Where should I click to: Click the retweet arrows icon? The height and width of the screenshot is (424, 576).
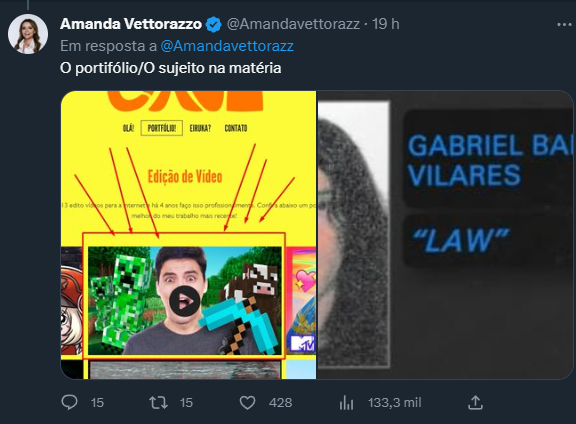click(159, 403)
